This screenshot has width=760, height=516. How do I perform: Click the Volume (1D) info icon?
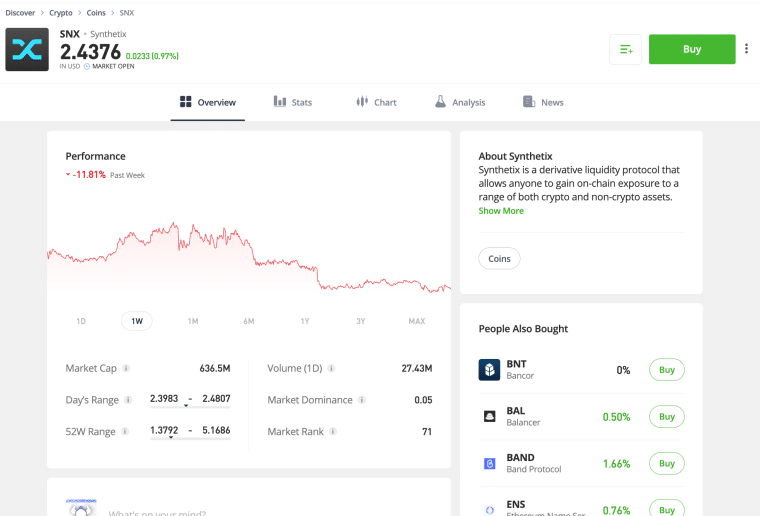pos(332,368)
